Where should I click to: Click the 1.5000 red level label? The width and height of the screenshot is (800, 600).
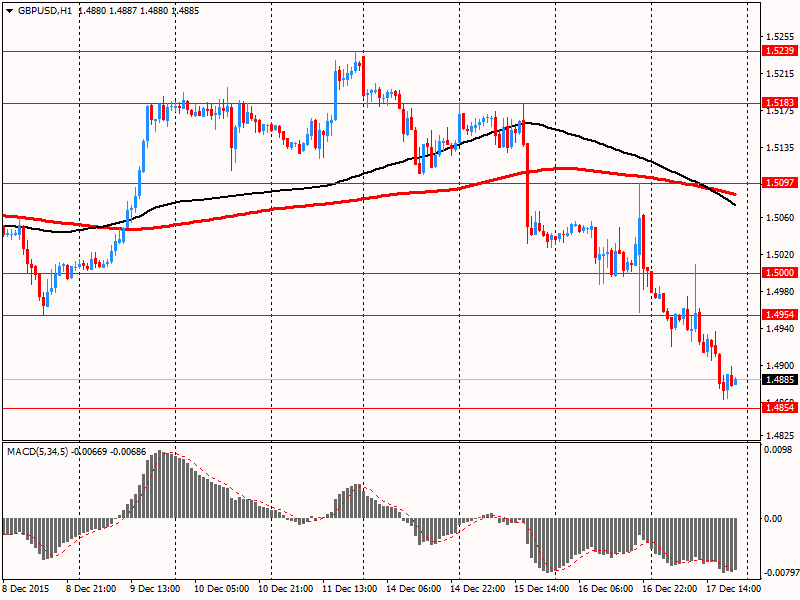[780, 273]
